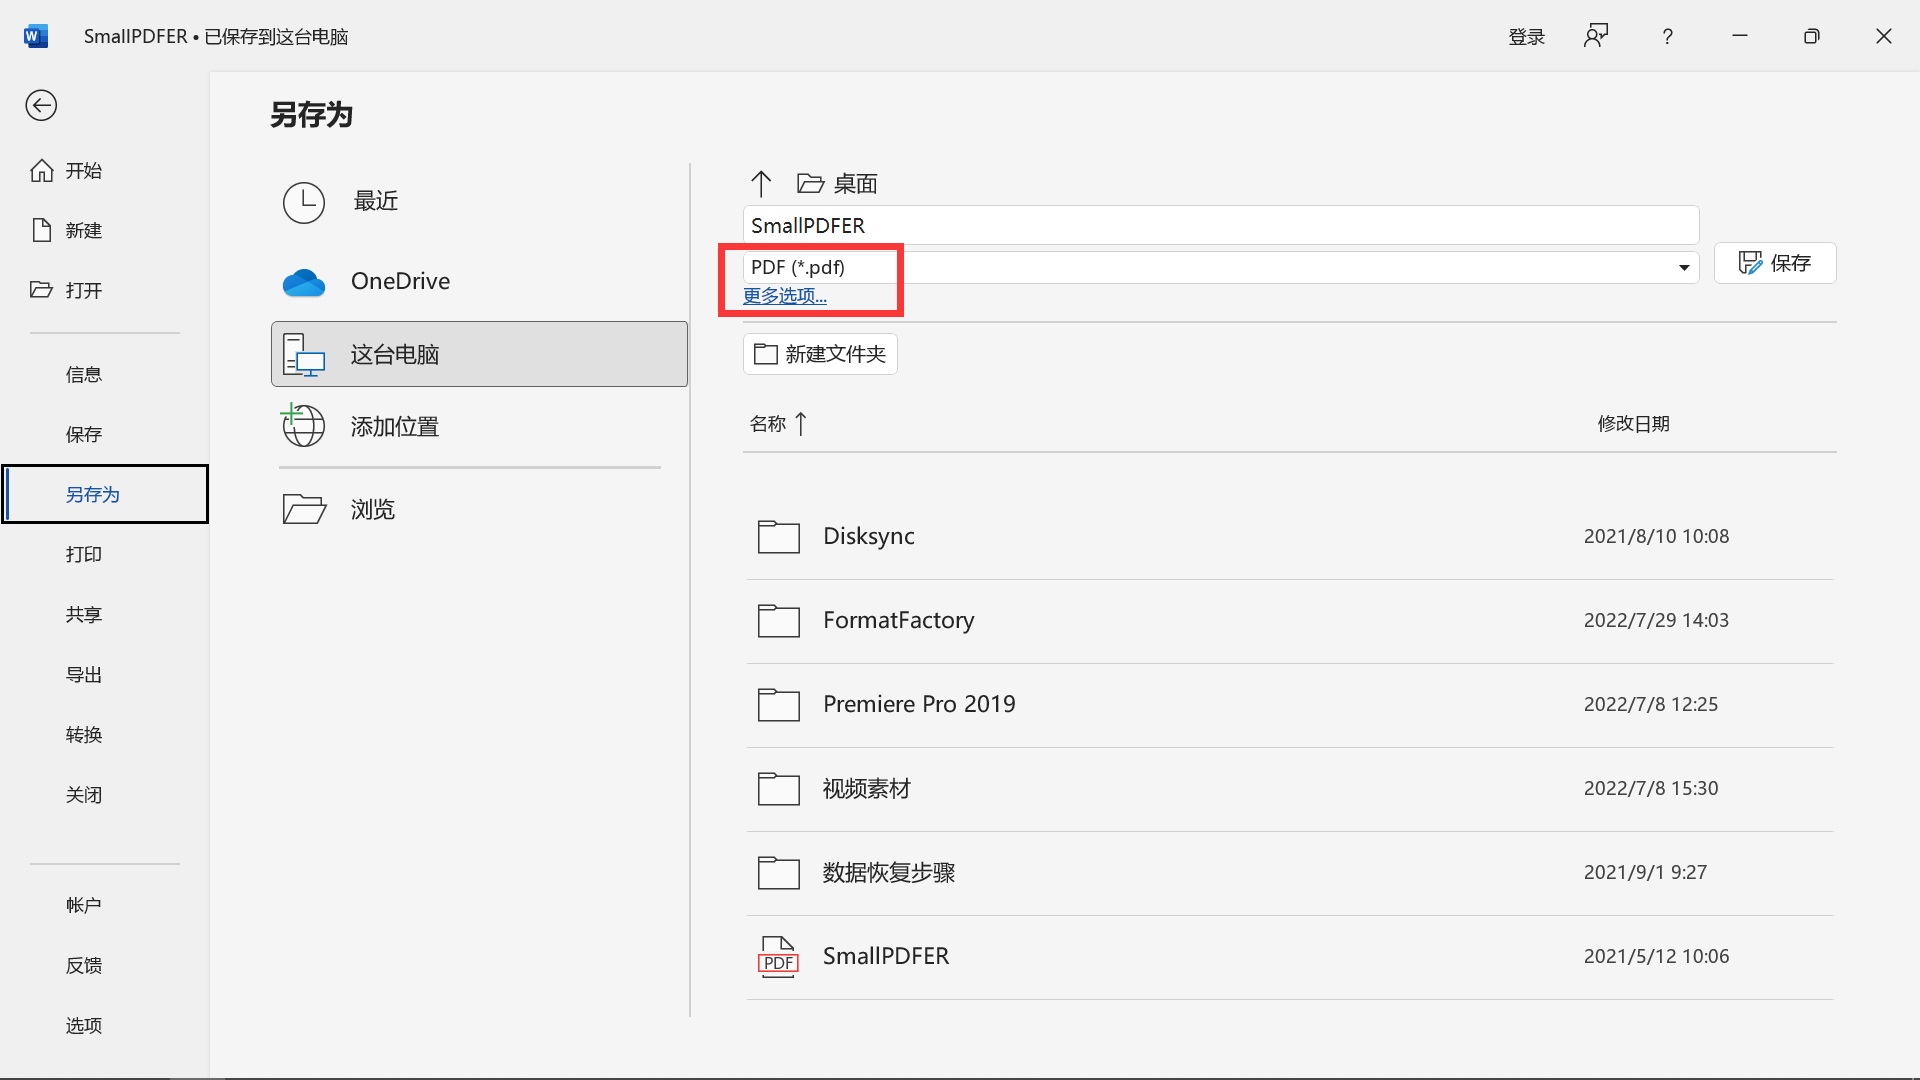Viewport: 1920px width, 1080px height.
Task: Click the Help question mark icon
Action: (1667, 37)
